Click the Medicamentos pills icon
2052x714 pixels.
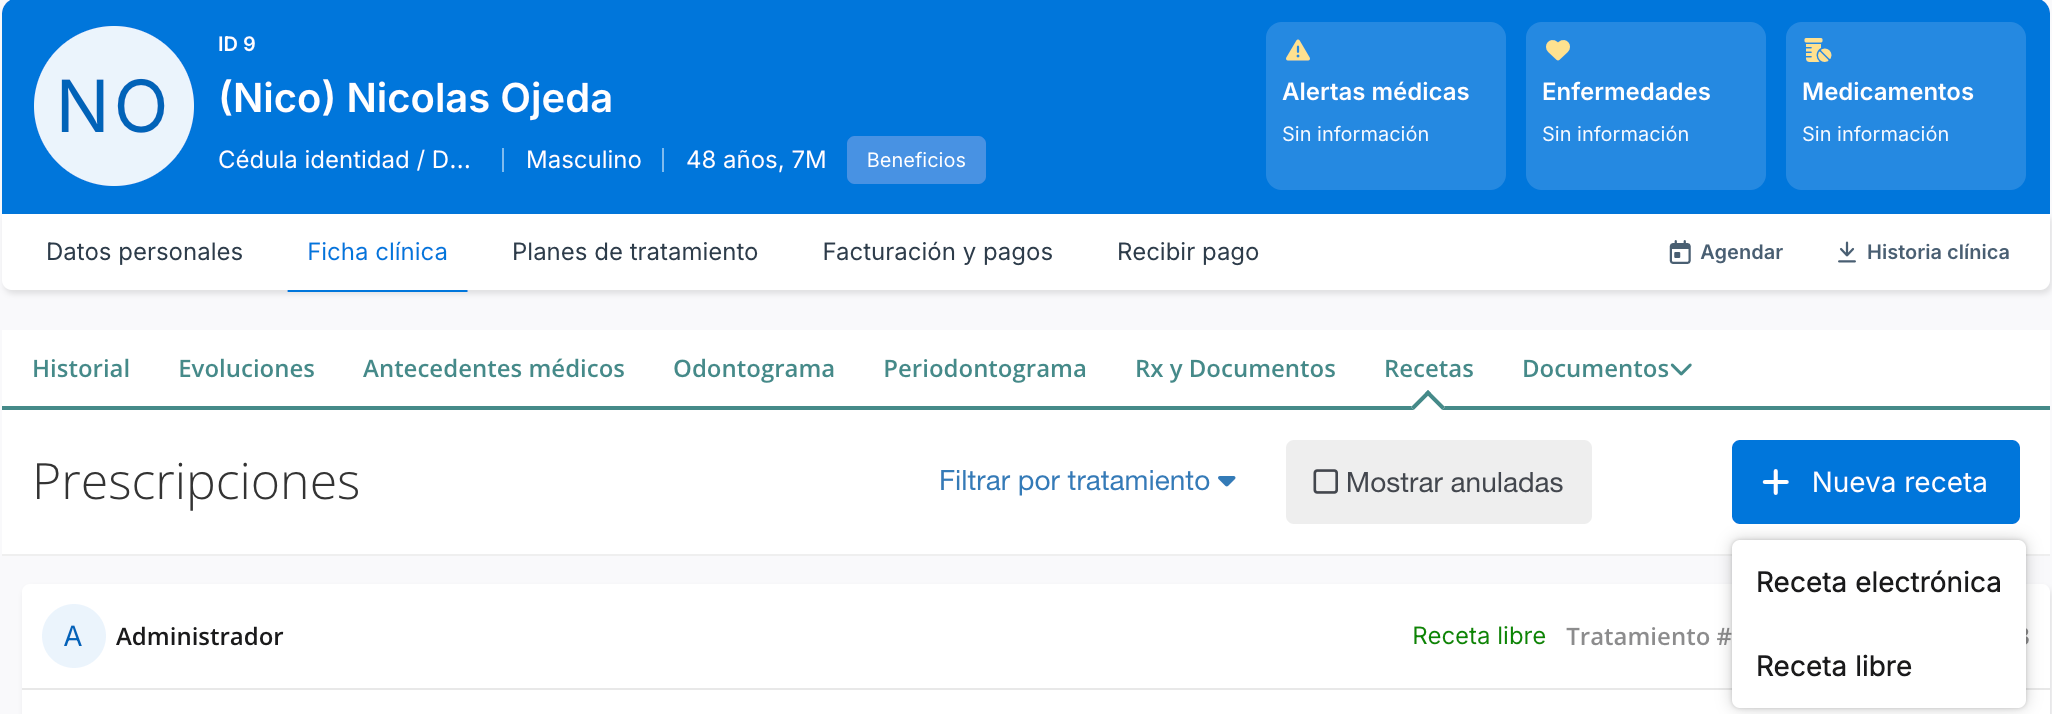tap(1817, 50)
